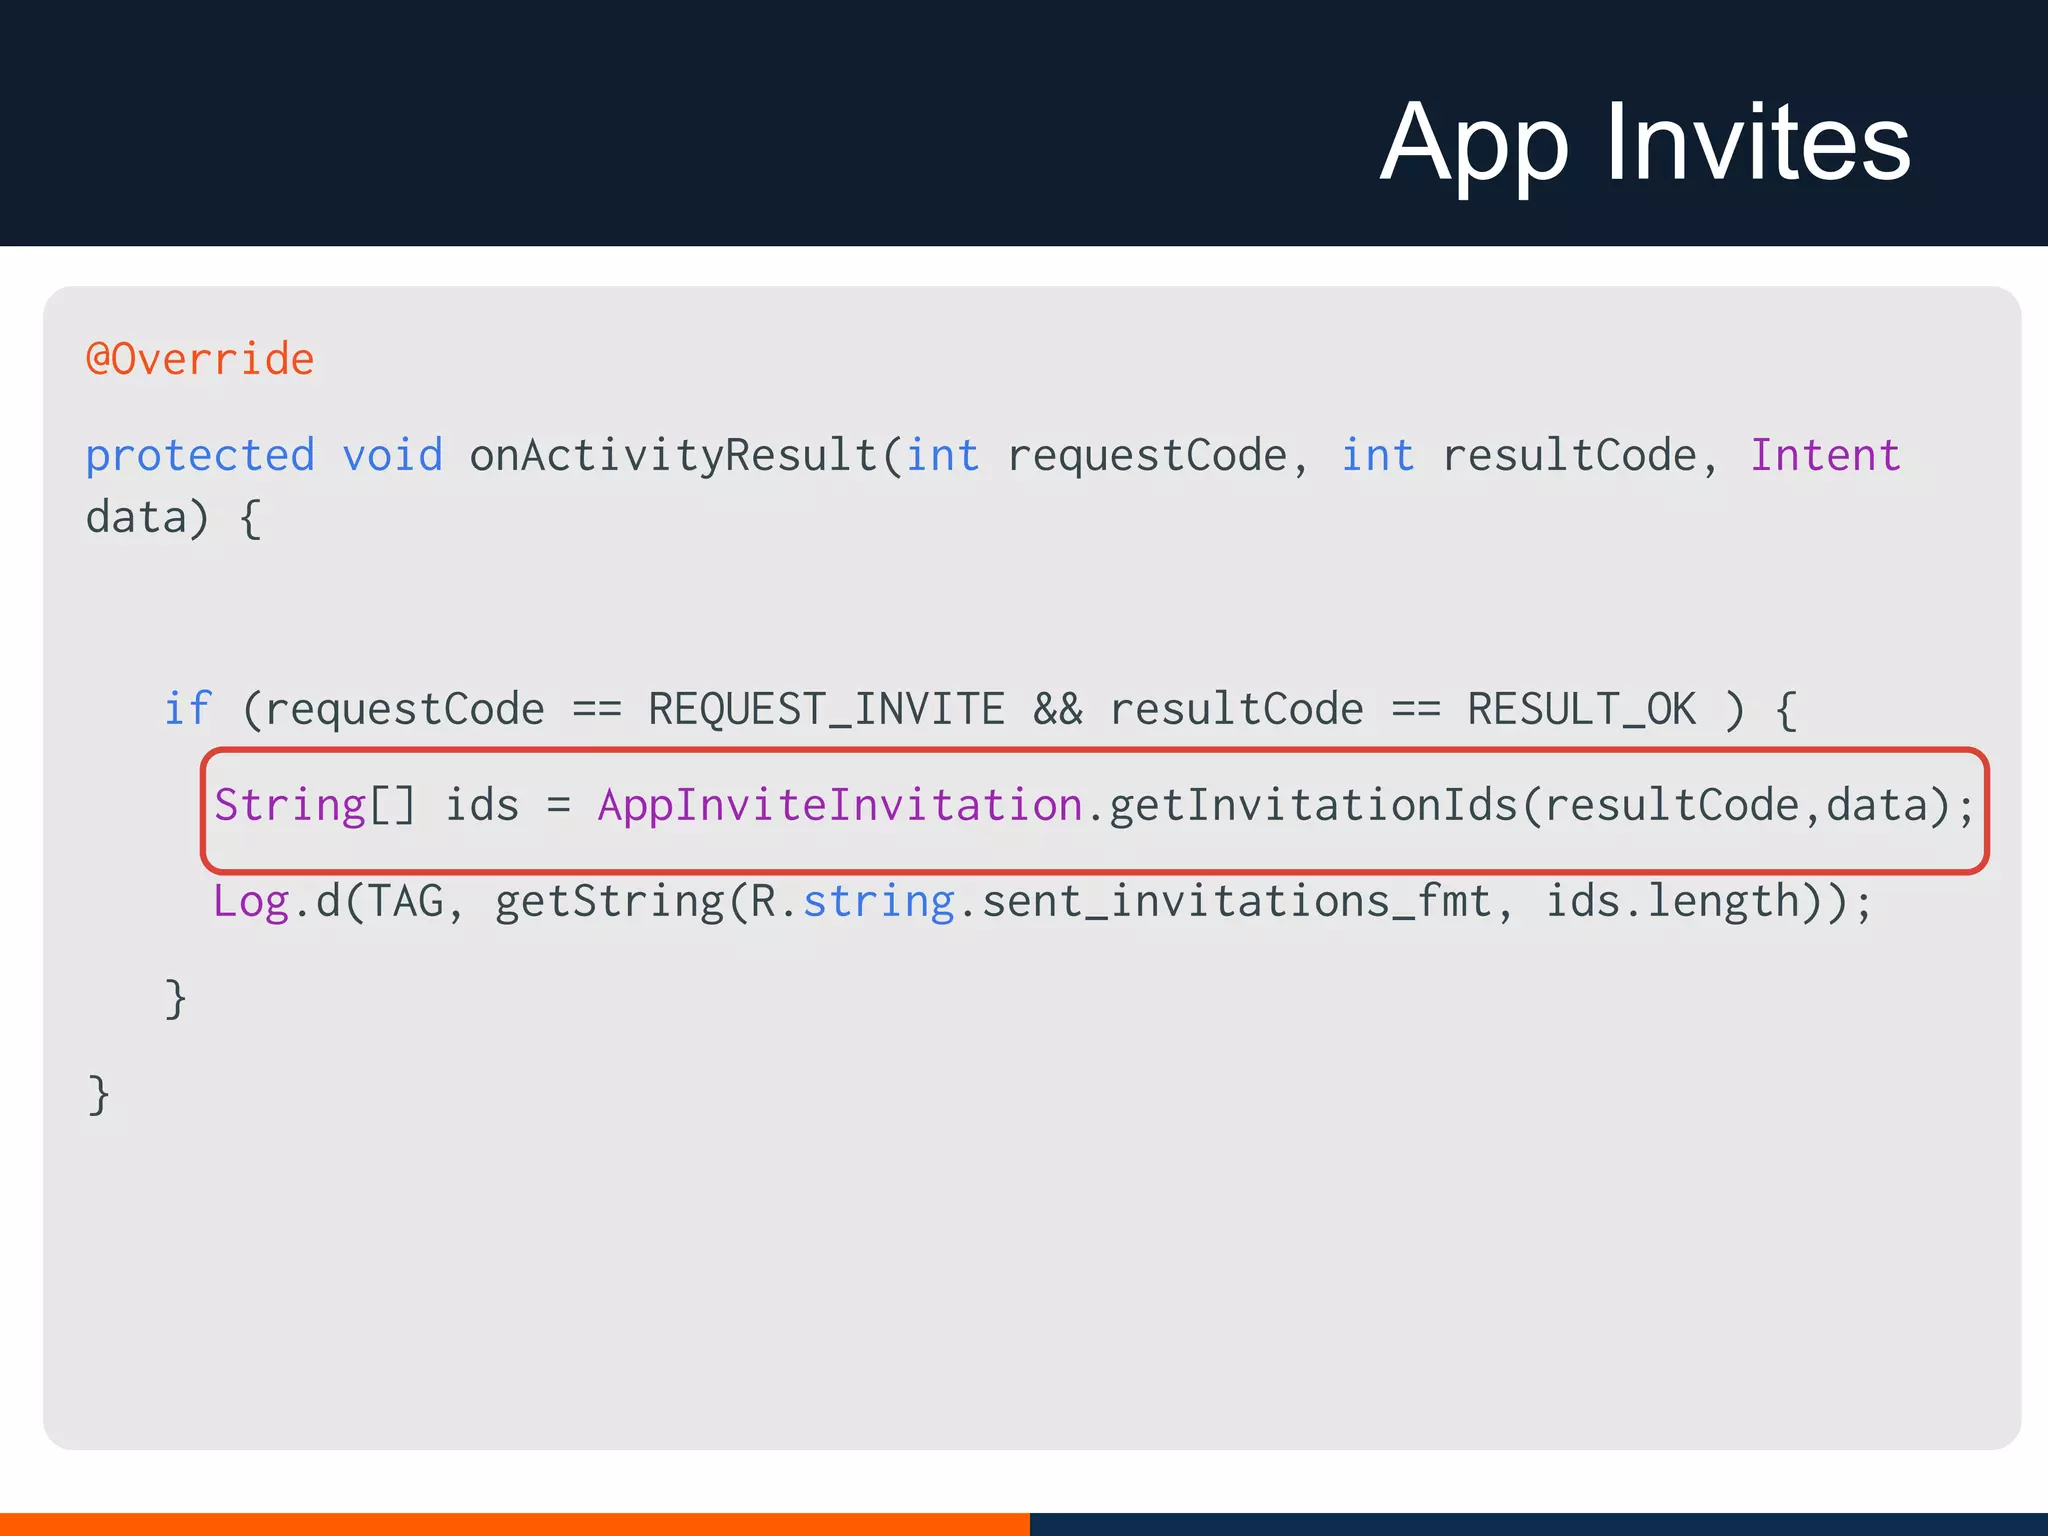Click the 'getString(R.' text
The width and height of the screenshot is (2048, 1536).
pyautogui.click(x=646, y=902)
